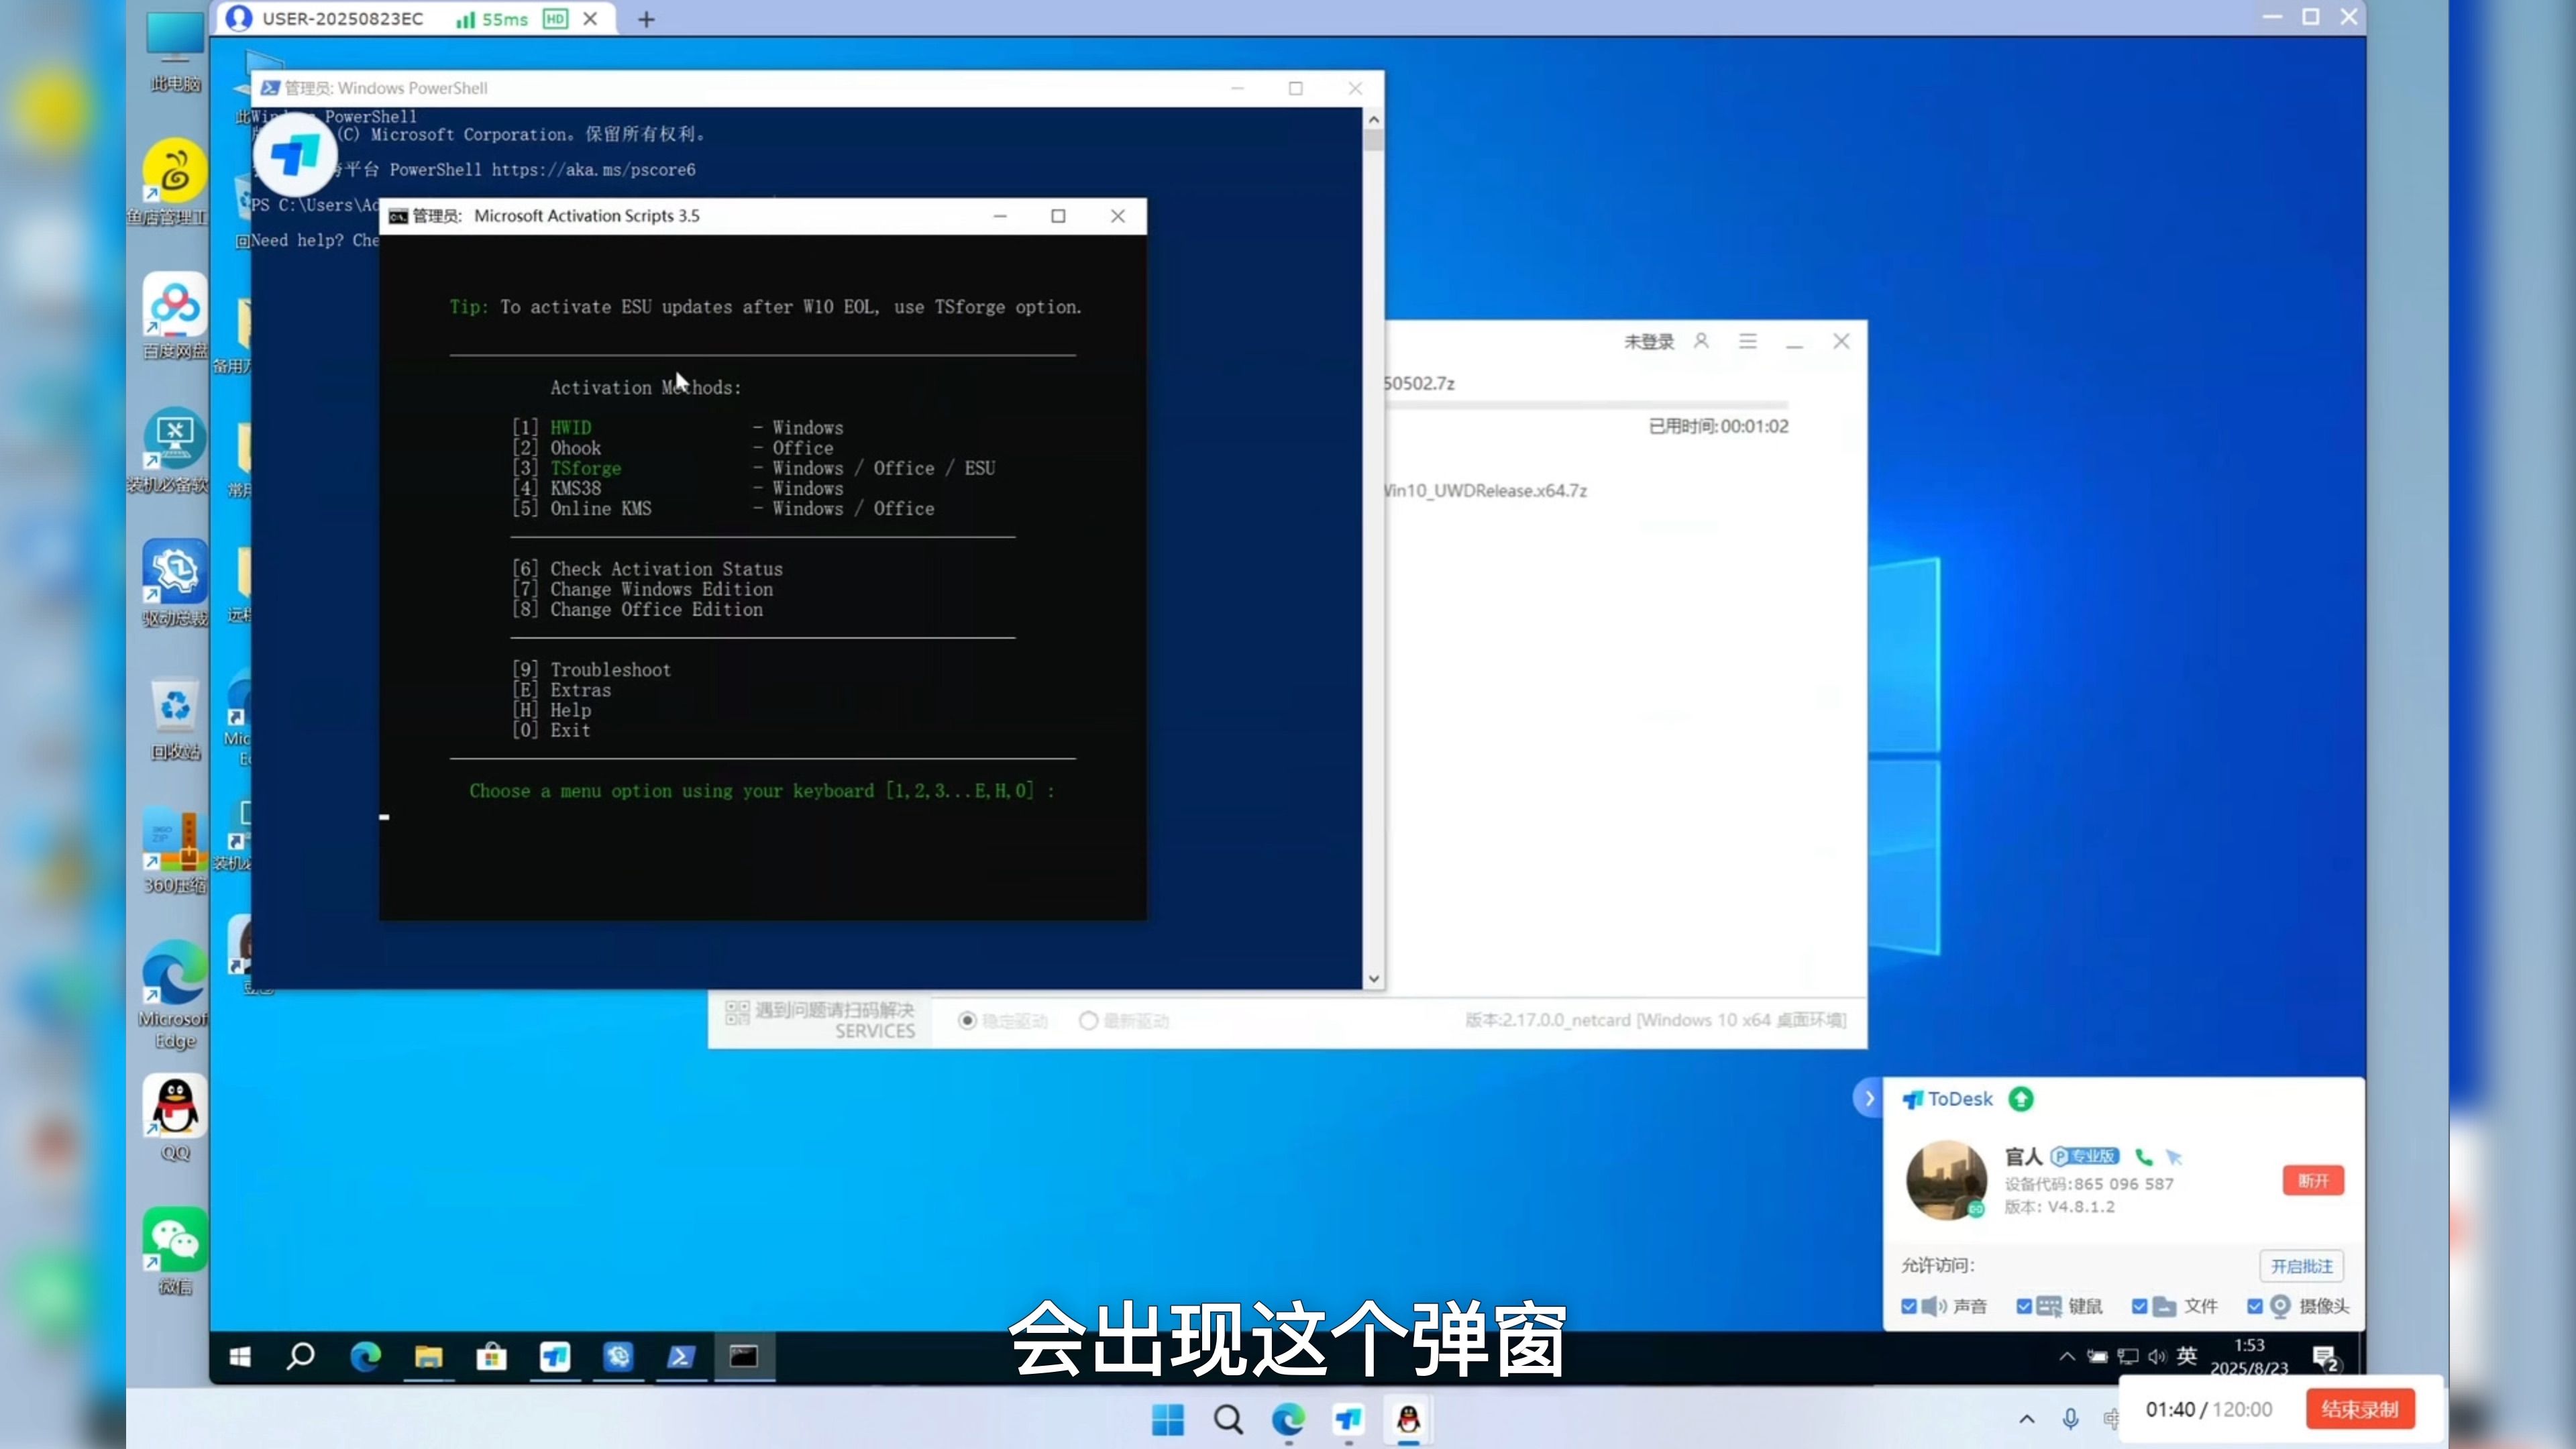Image resolution: width=2576 pixels, height=1449 pixels.
Task: Click the 结束录制 stop recording button
Action: click(x=2360, y=1409)
